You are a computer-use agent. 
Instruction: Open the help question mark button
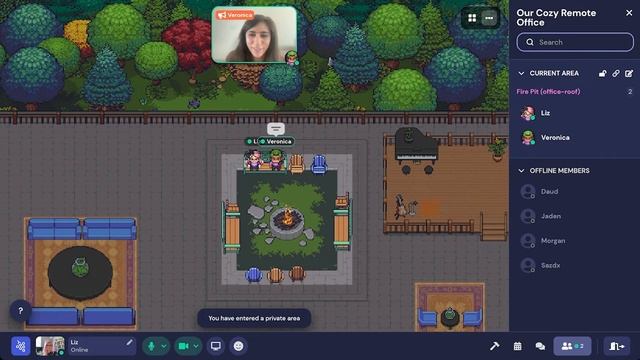[20, 311]
